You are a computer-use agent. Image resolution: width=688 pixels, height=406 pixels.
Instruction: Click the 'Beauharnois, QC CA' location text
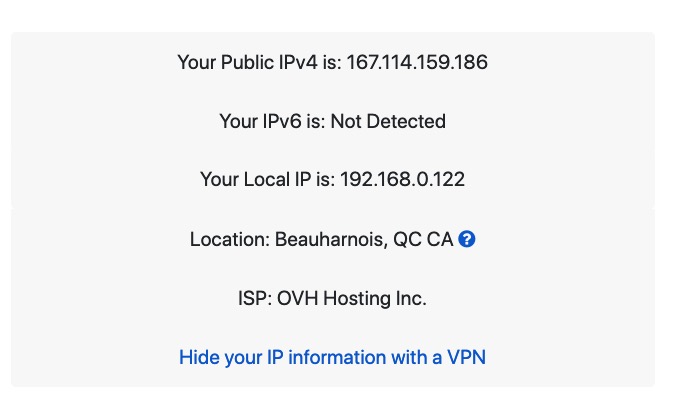pos(367,240)
